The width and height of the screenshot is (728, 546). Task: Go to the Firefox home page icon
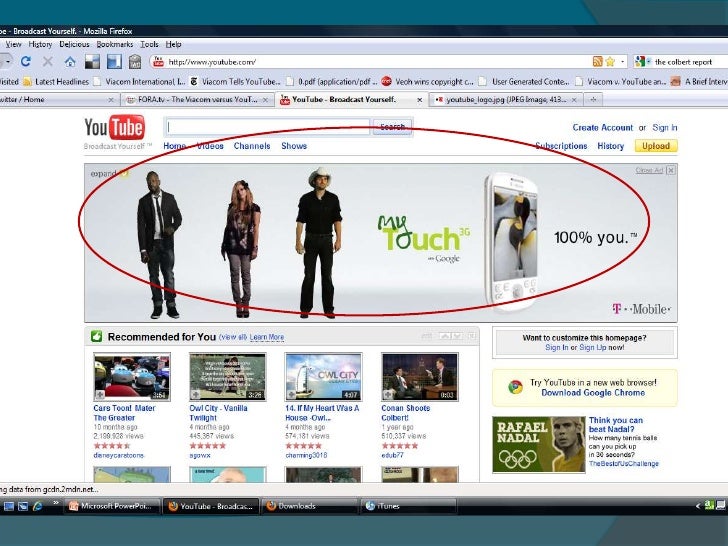70,62
